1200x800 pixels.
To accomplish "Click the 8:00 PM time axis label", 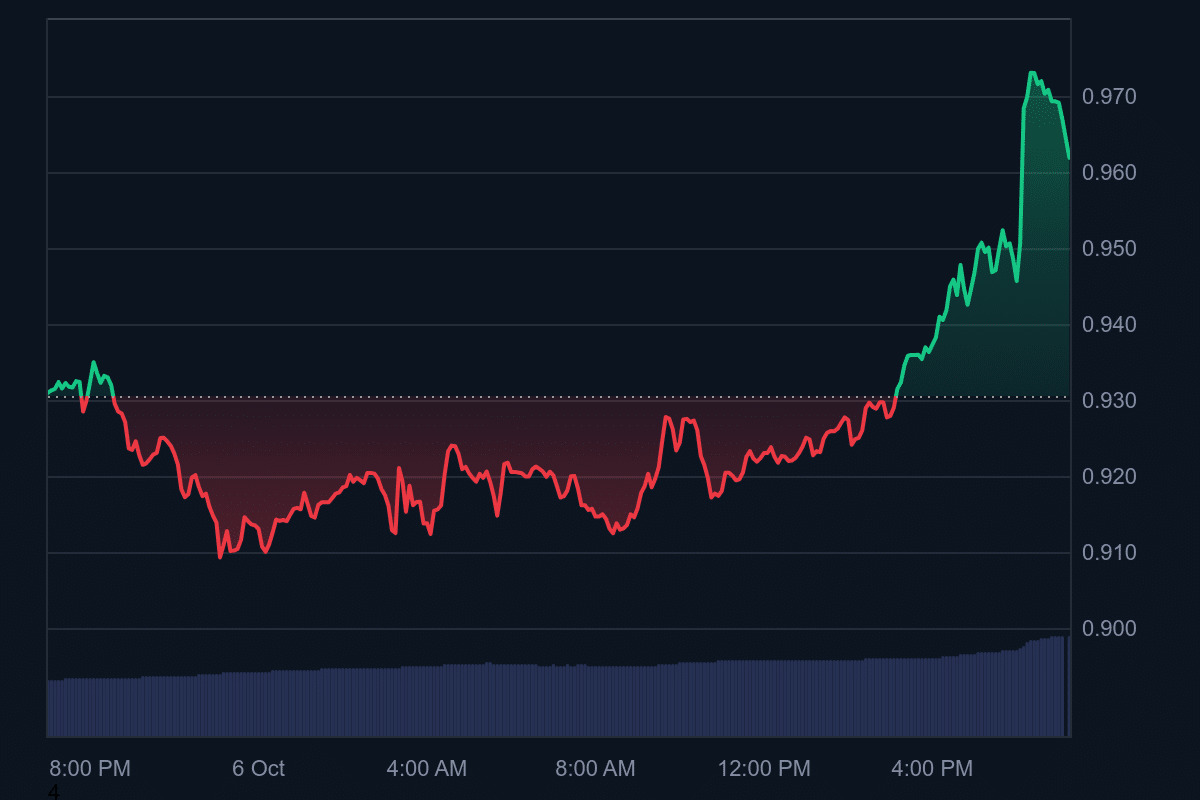I will [90, 768].
